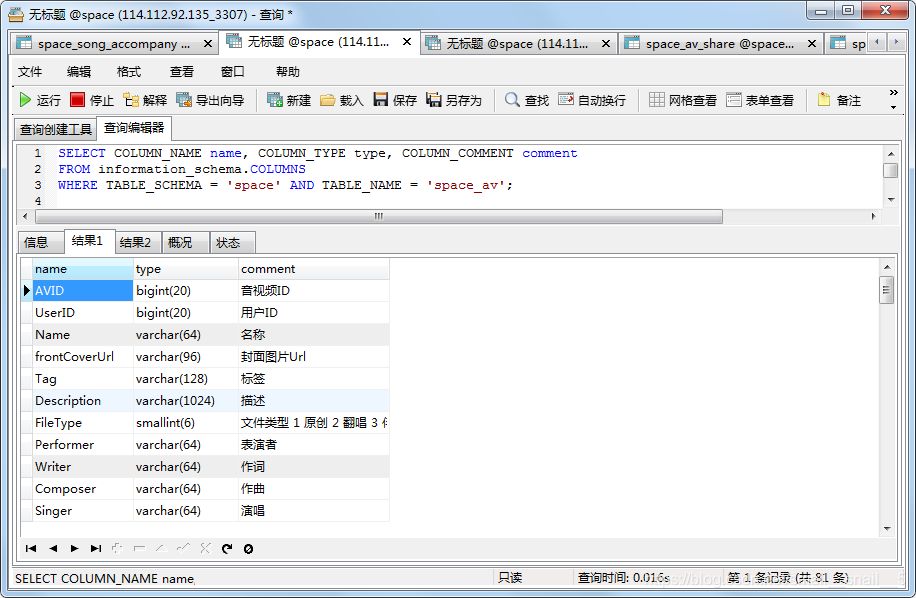The height and width of the screenshot is (598, 916).
Task: Select the 结果1 tab
Action: (89, 241)
